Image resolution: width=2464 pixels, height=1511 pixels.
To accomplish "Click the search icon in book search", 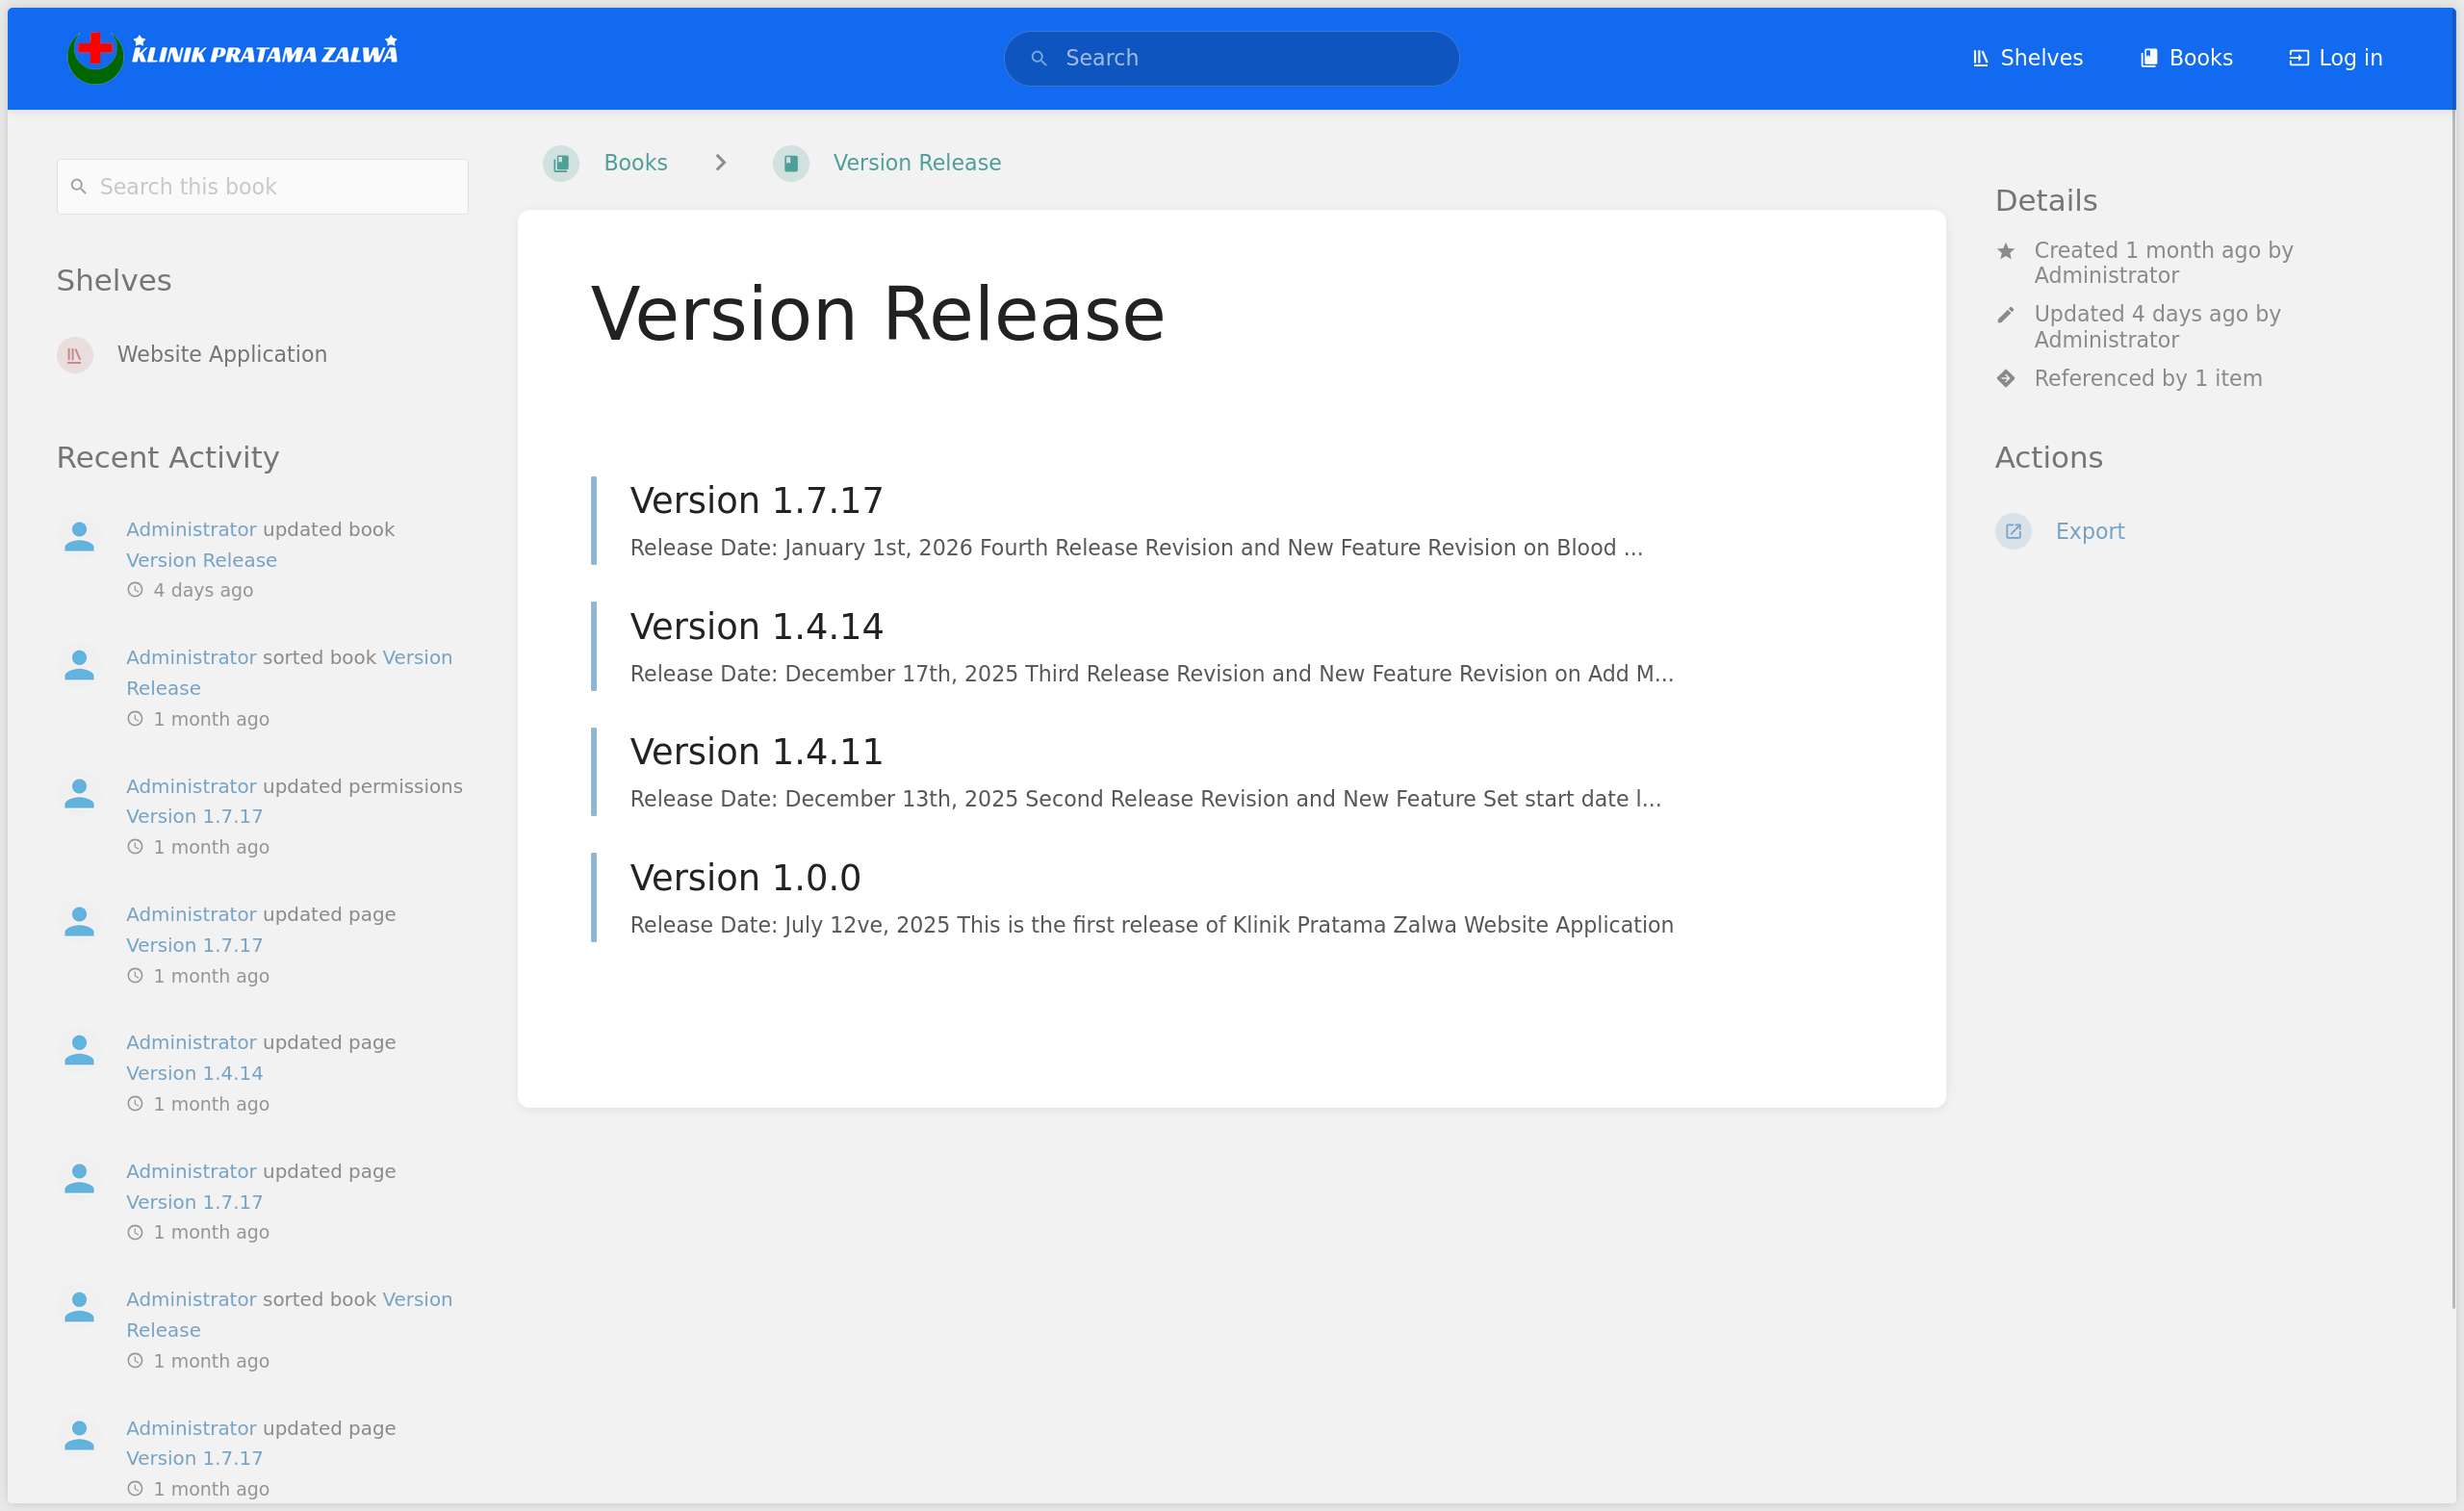I will [x=79, y=187].
